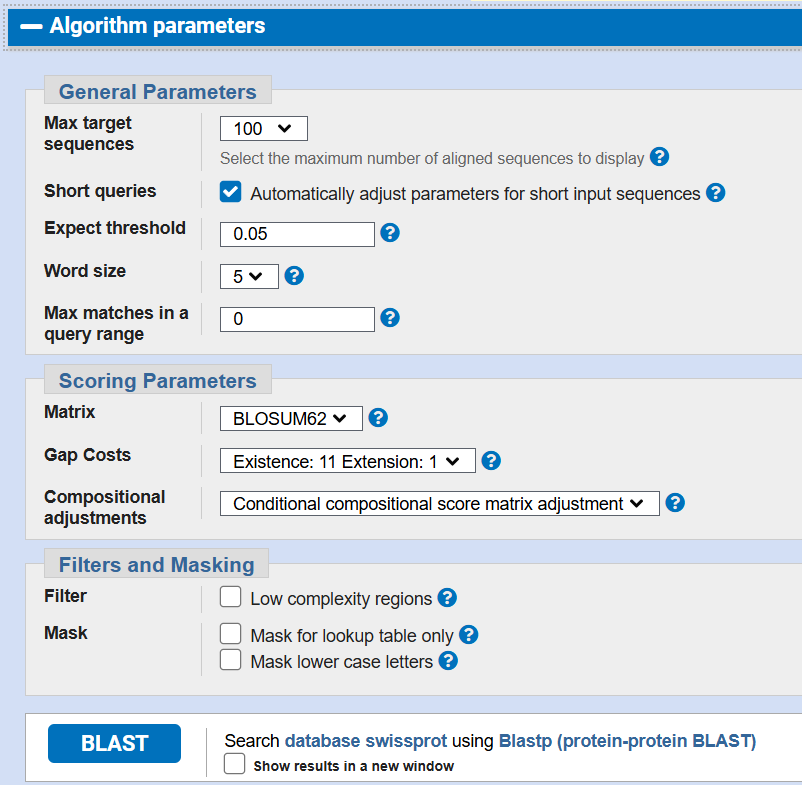802x785 pixels.
Task: Open help for Max target sequences
Action: pos(659,158)
